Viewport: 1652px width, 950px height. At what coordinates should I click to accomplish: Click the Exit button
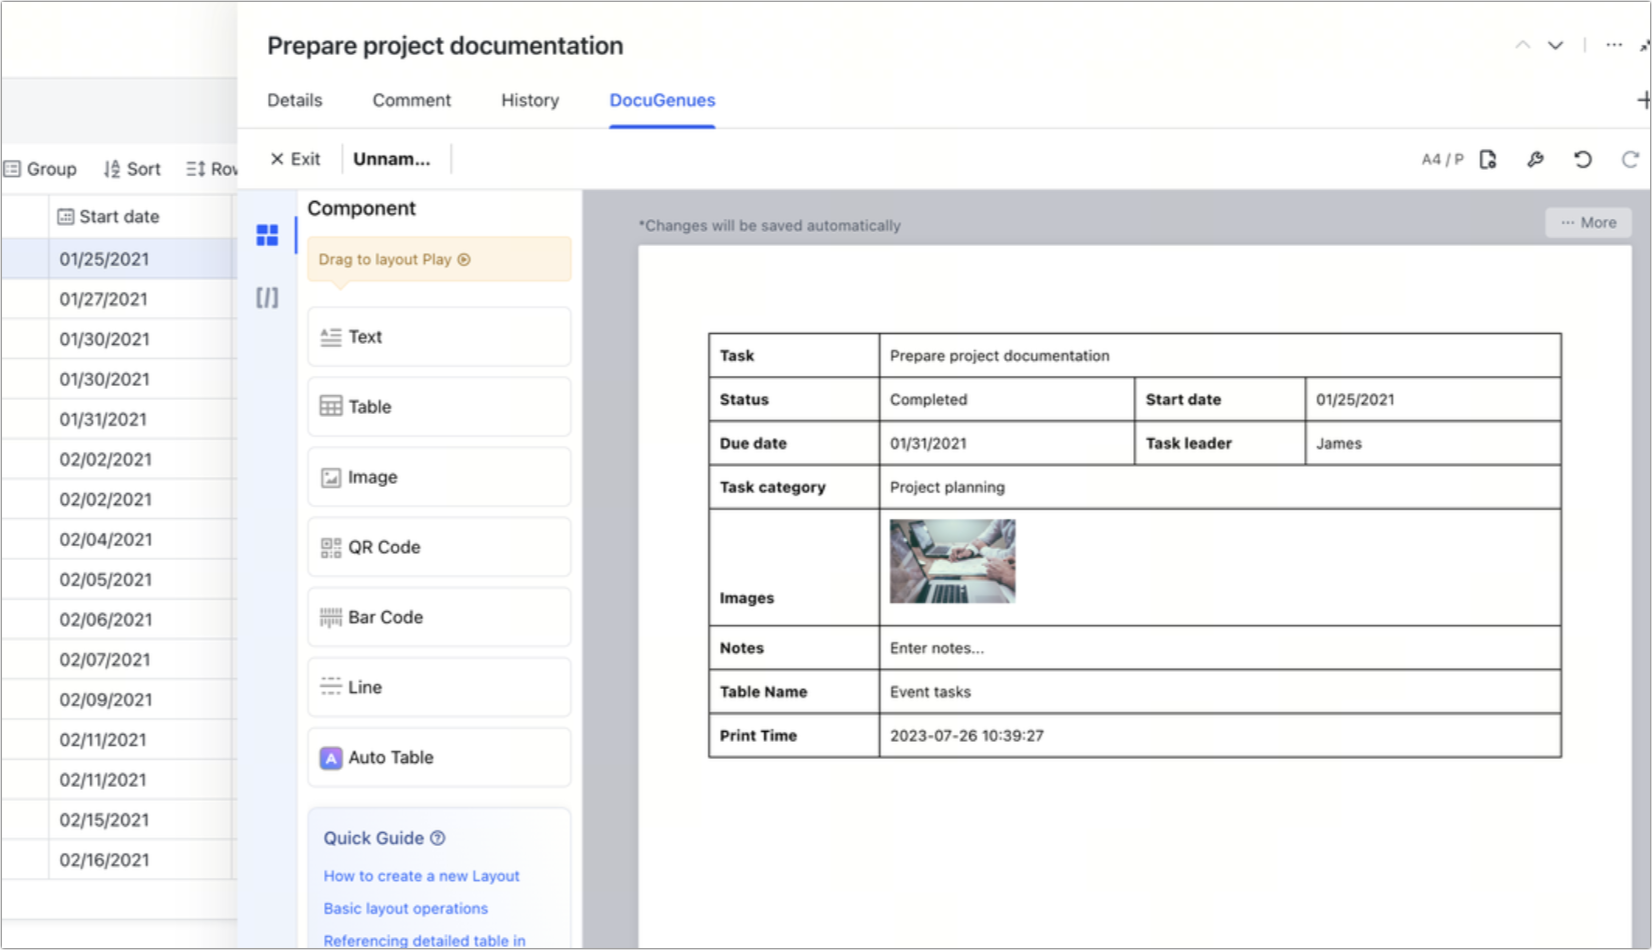coord(294,159)
